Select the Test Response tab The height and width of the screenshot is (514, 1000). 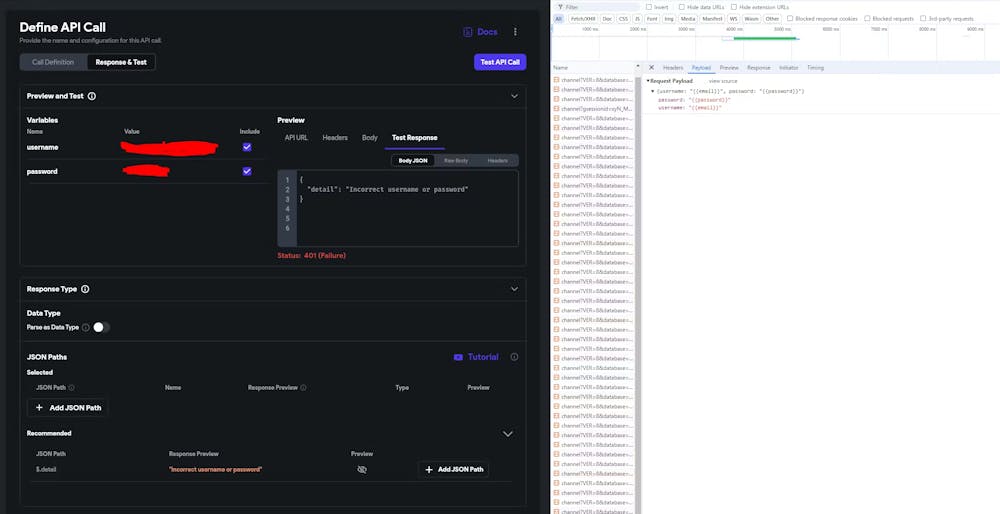click(415, 138)
